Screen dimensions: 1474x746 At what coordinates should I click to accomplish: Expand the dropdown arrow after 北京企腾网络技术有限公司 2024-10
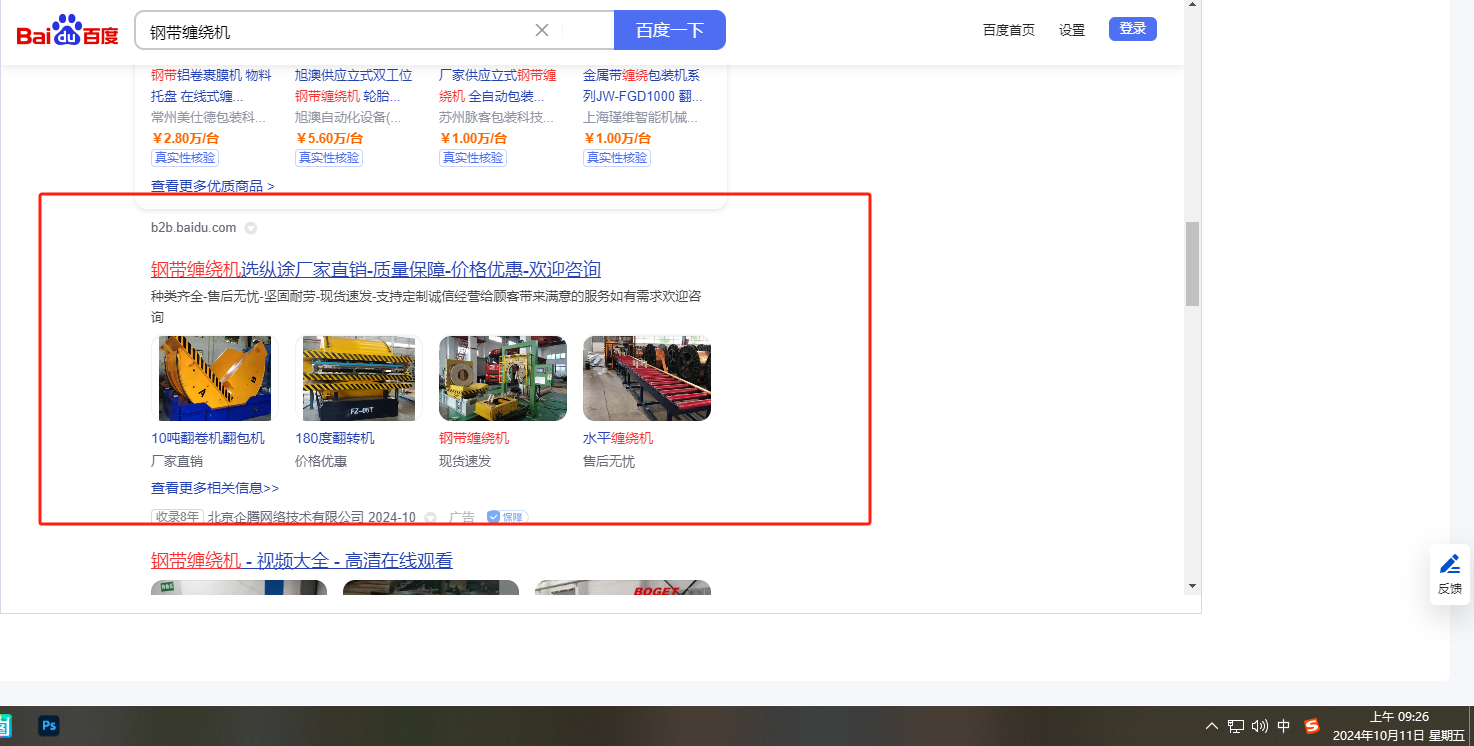[431, 518]
